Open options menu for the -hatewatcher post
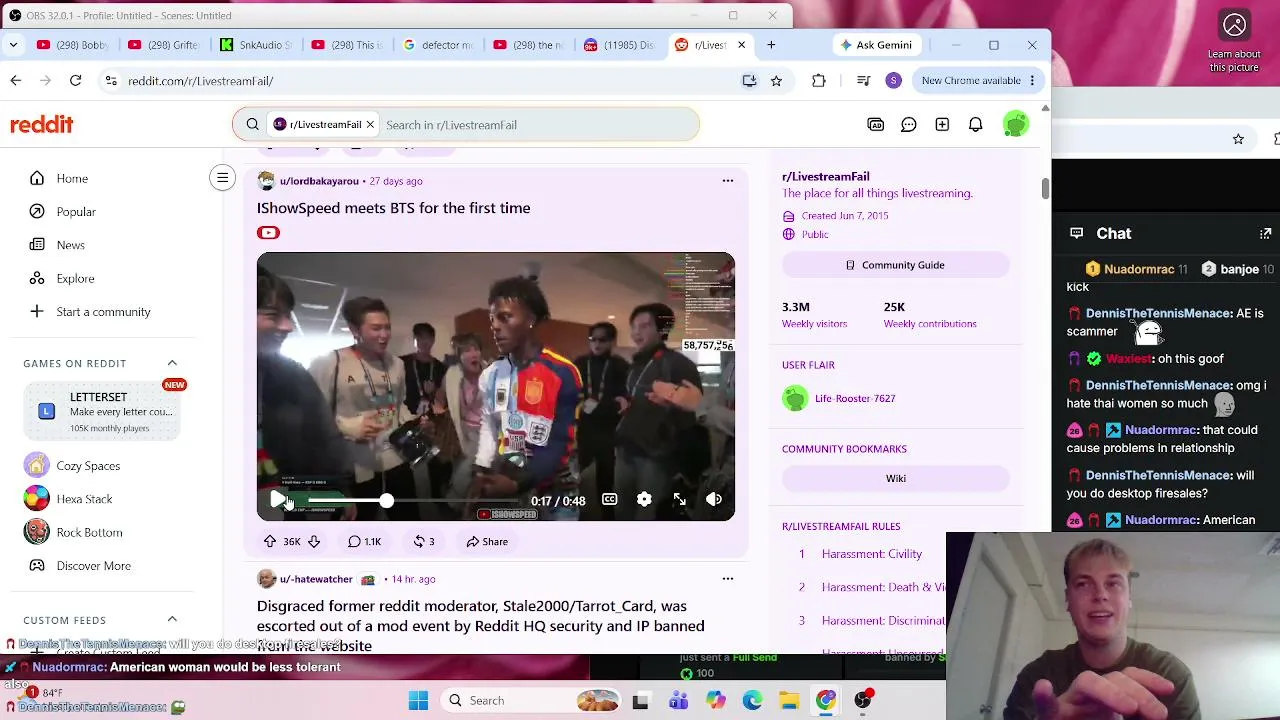 coord(728,579)
